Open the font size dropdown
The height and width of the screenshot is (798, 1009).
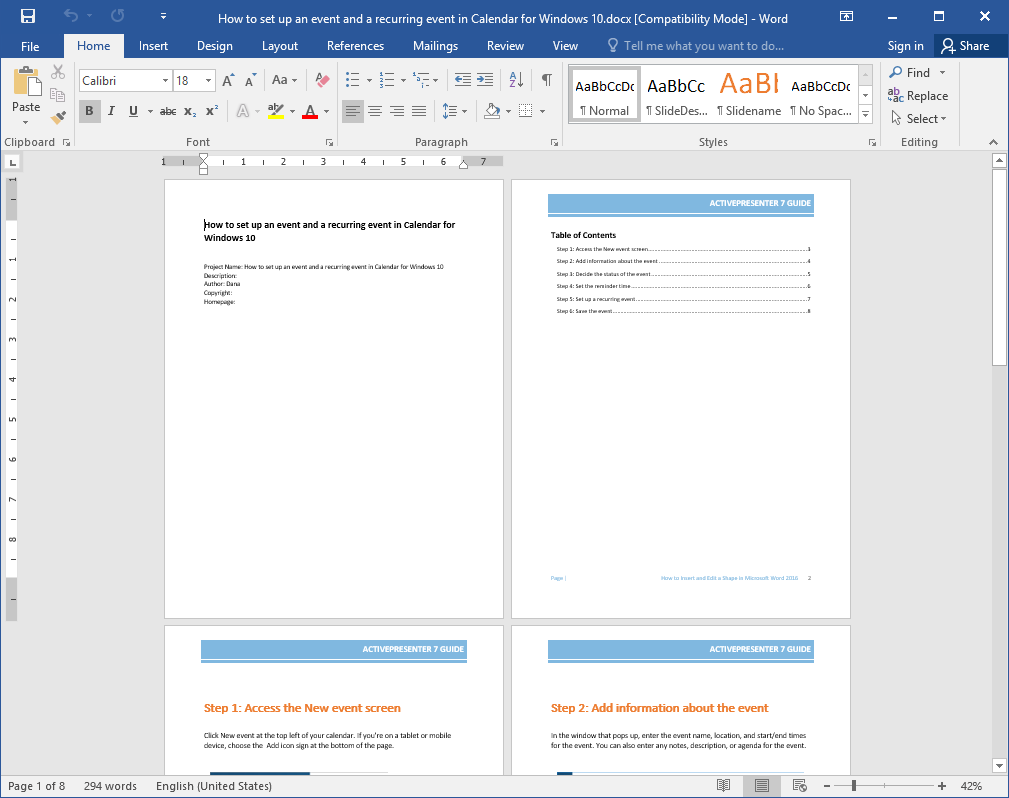click(208, 80)
